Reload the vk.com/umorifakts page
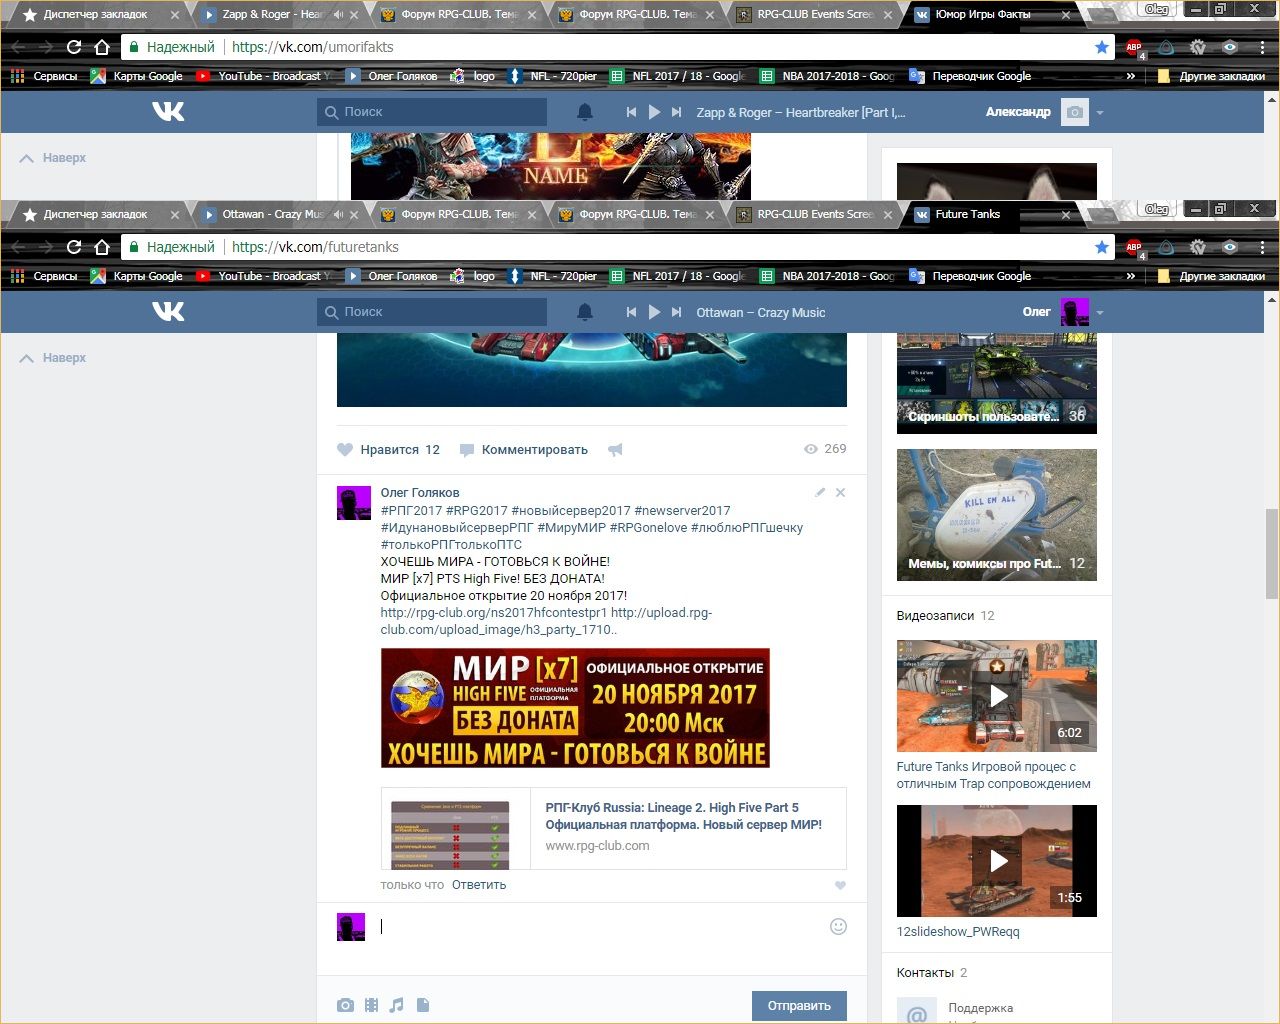Viewport: 1280px width, 1024px height. click(x=74, y=47)
